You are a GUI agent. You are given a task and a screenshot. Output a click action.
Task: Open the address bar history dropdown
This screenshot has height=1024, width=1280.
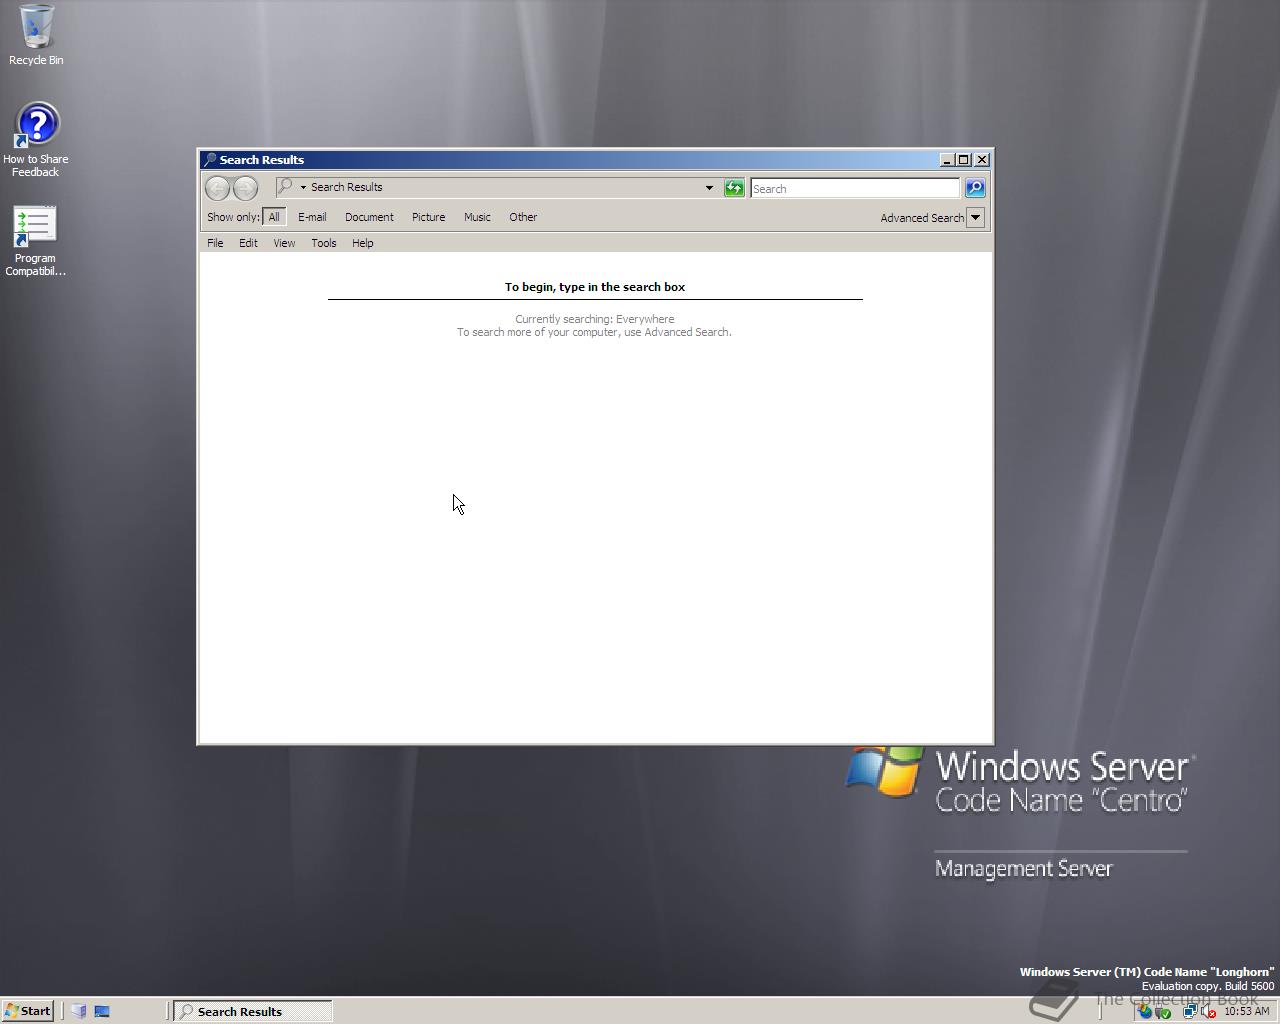709,188
